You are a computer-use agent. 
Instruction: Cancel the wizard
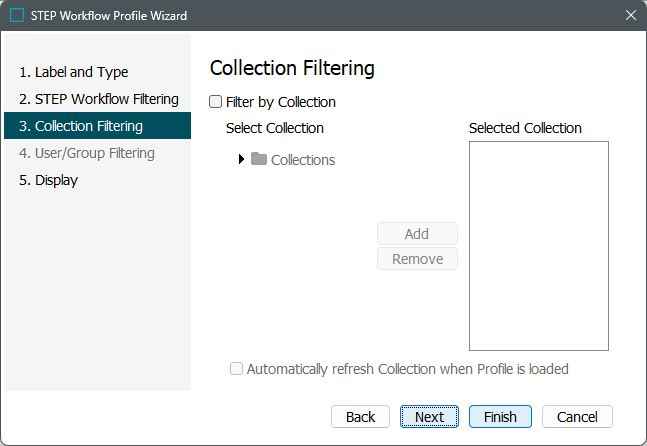click(577, 417)
